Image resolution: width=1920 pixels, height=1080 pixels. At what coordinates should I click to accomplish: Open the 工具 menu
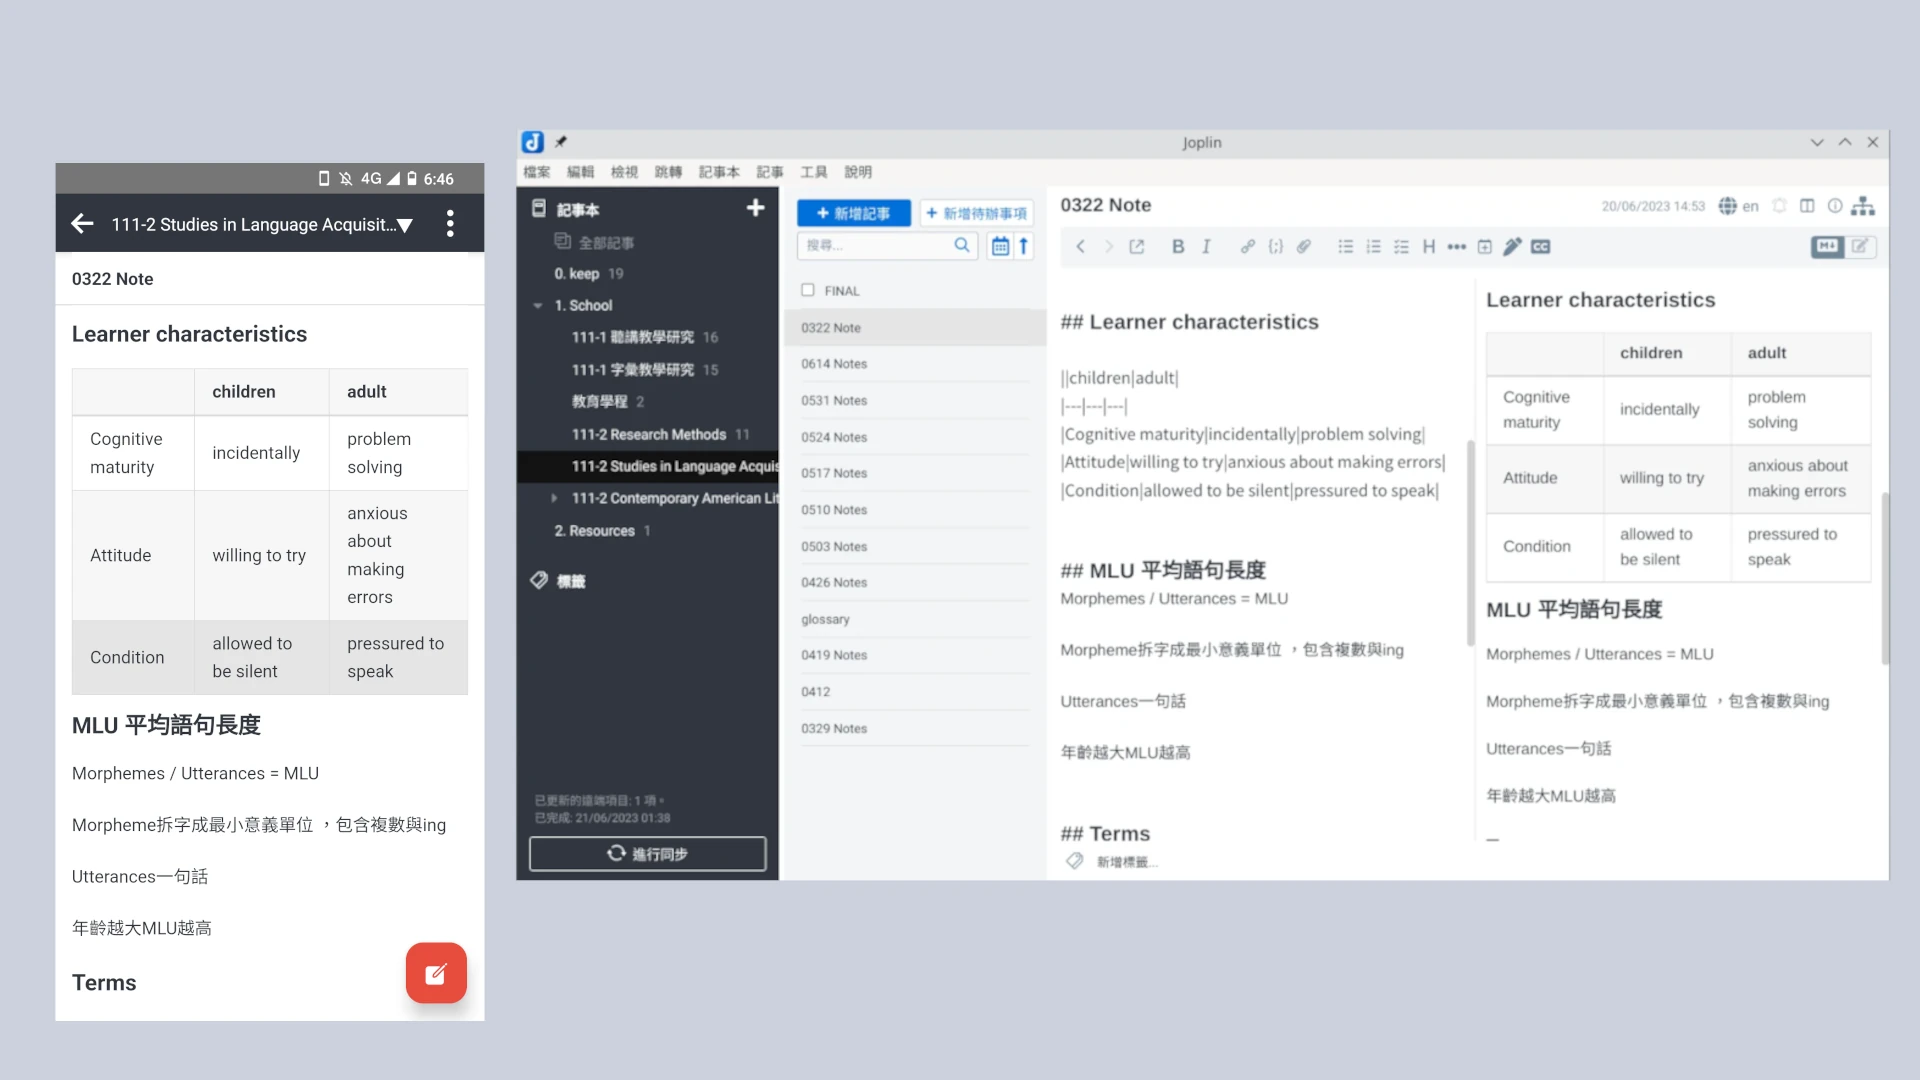(x=813, y=172)
